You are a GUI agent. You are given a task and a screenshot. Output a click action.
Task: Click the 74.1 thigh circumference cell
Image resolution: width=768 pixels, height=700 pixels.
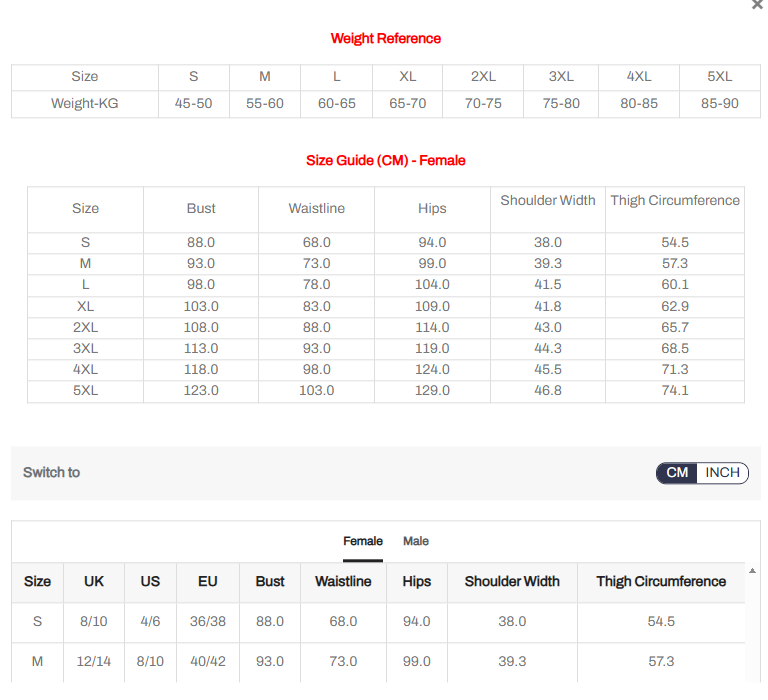coord(675,390)
